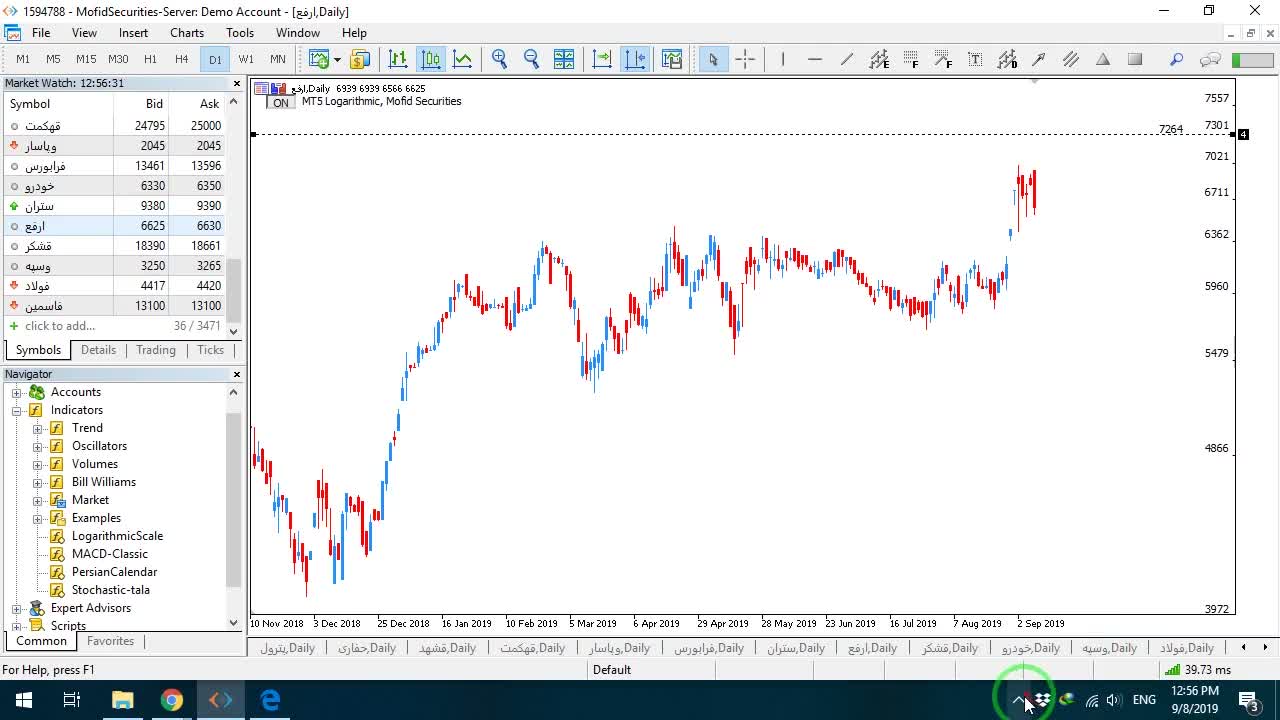Open the Charts menu
The image size is (1280, 720).
pyautogui.click(x=187, y=33)
